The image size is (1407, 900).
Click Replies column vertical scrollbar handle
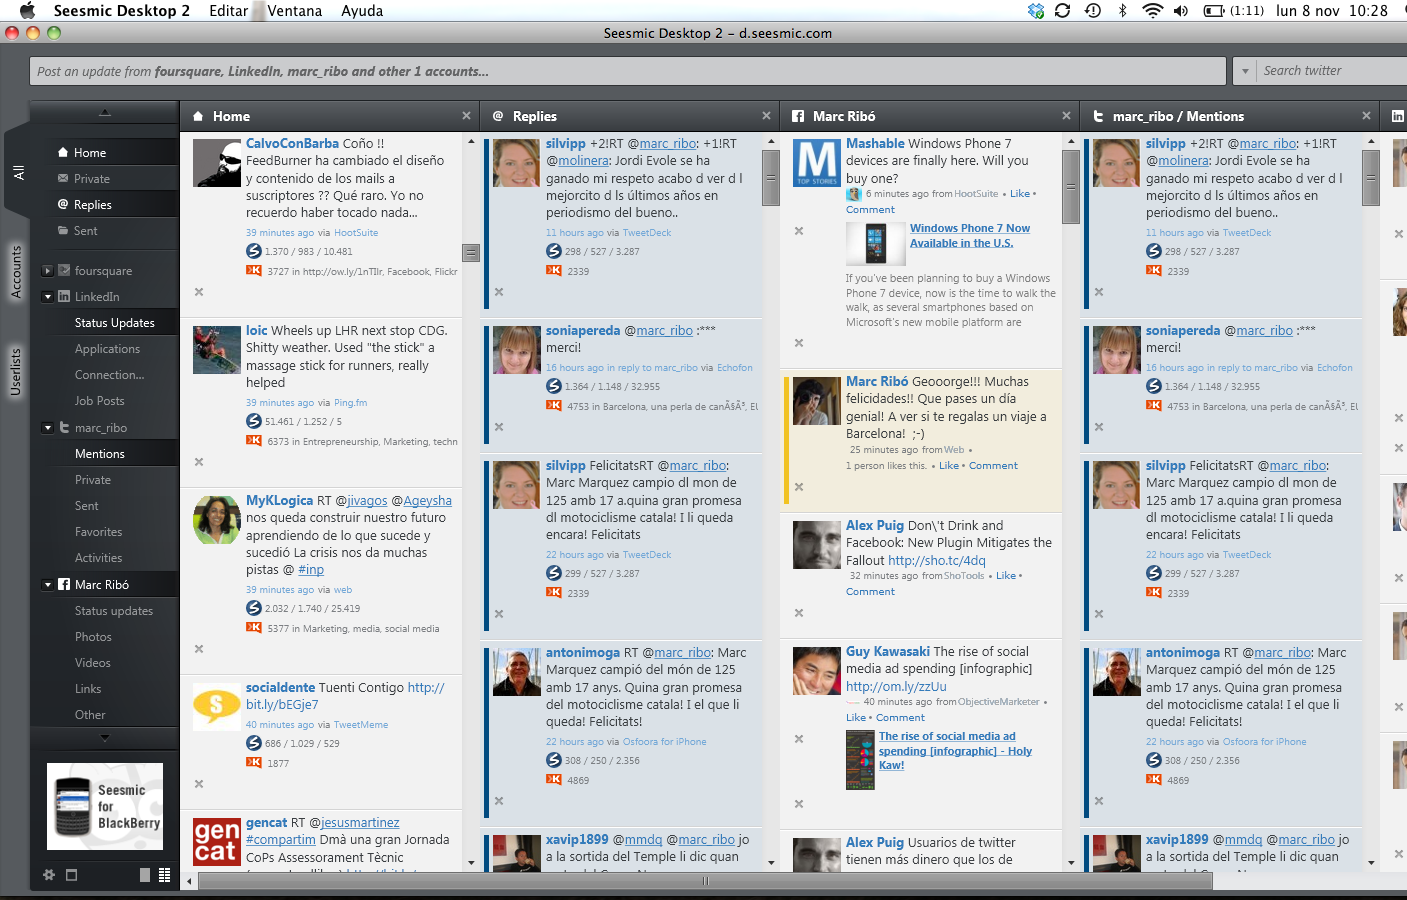tap(771, 177)
